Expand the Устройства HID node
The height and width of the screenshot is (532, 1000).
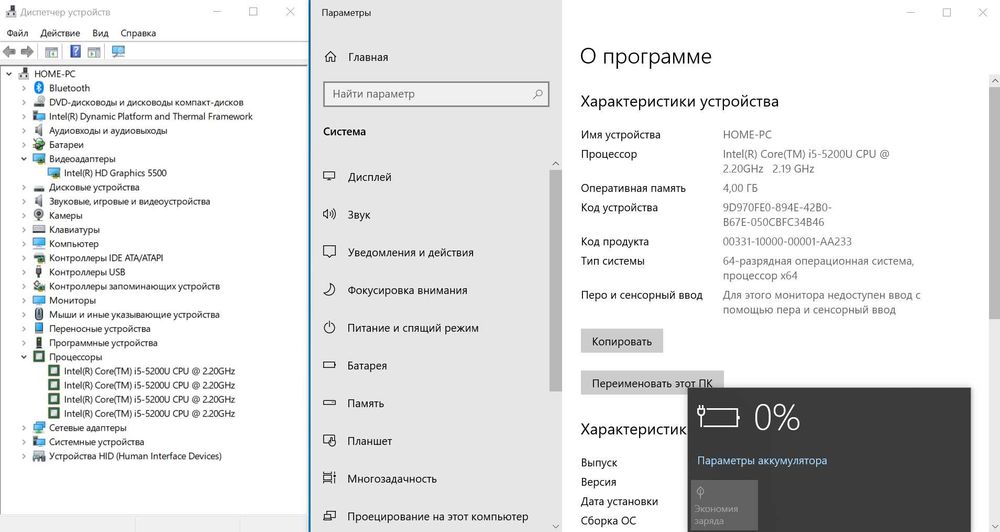[24, 456]
